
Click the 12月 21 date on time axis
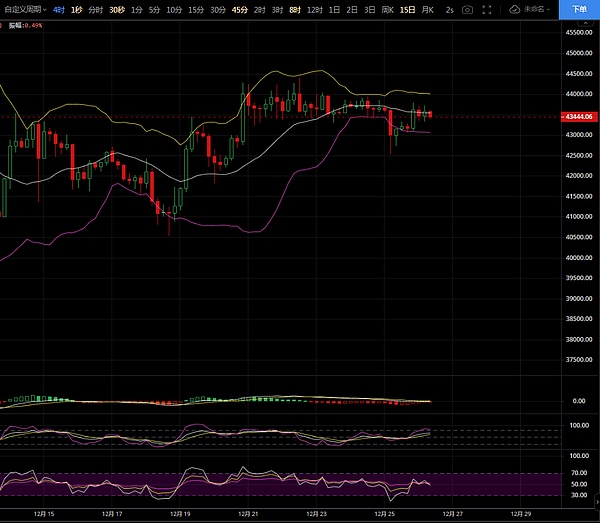[x=248, y=514]
